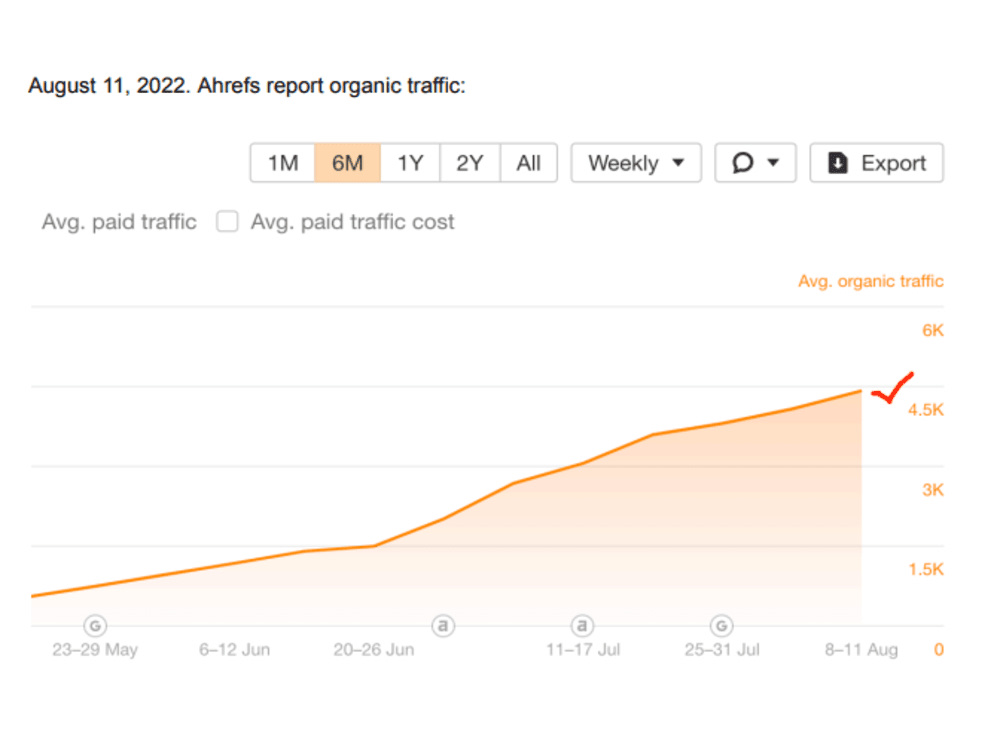Click the 'a' annotation marker after 20–26 Jun

point(443,626)
